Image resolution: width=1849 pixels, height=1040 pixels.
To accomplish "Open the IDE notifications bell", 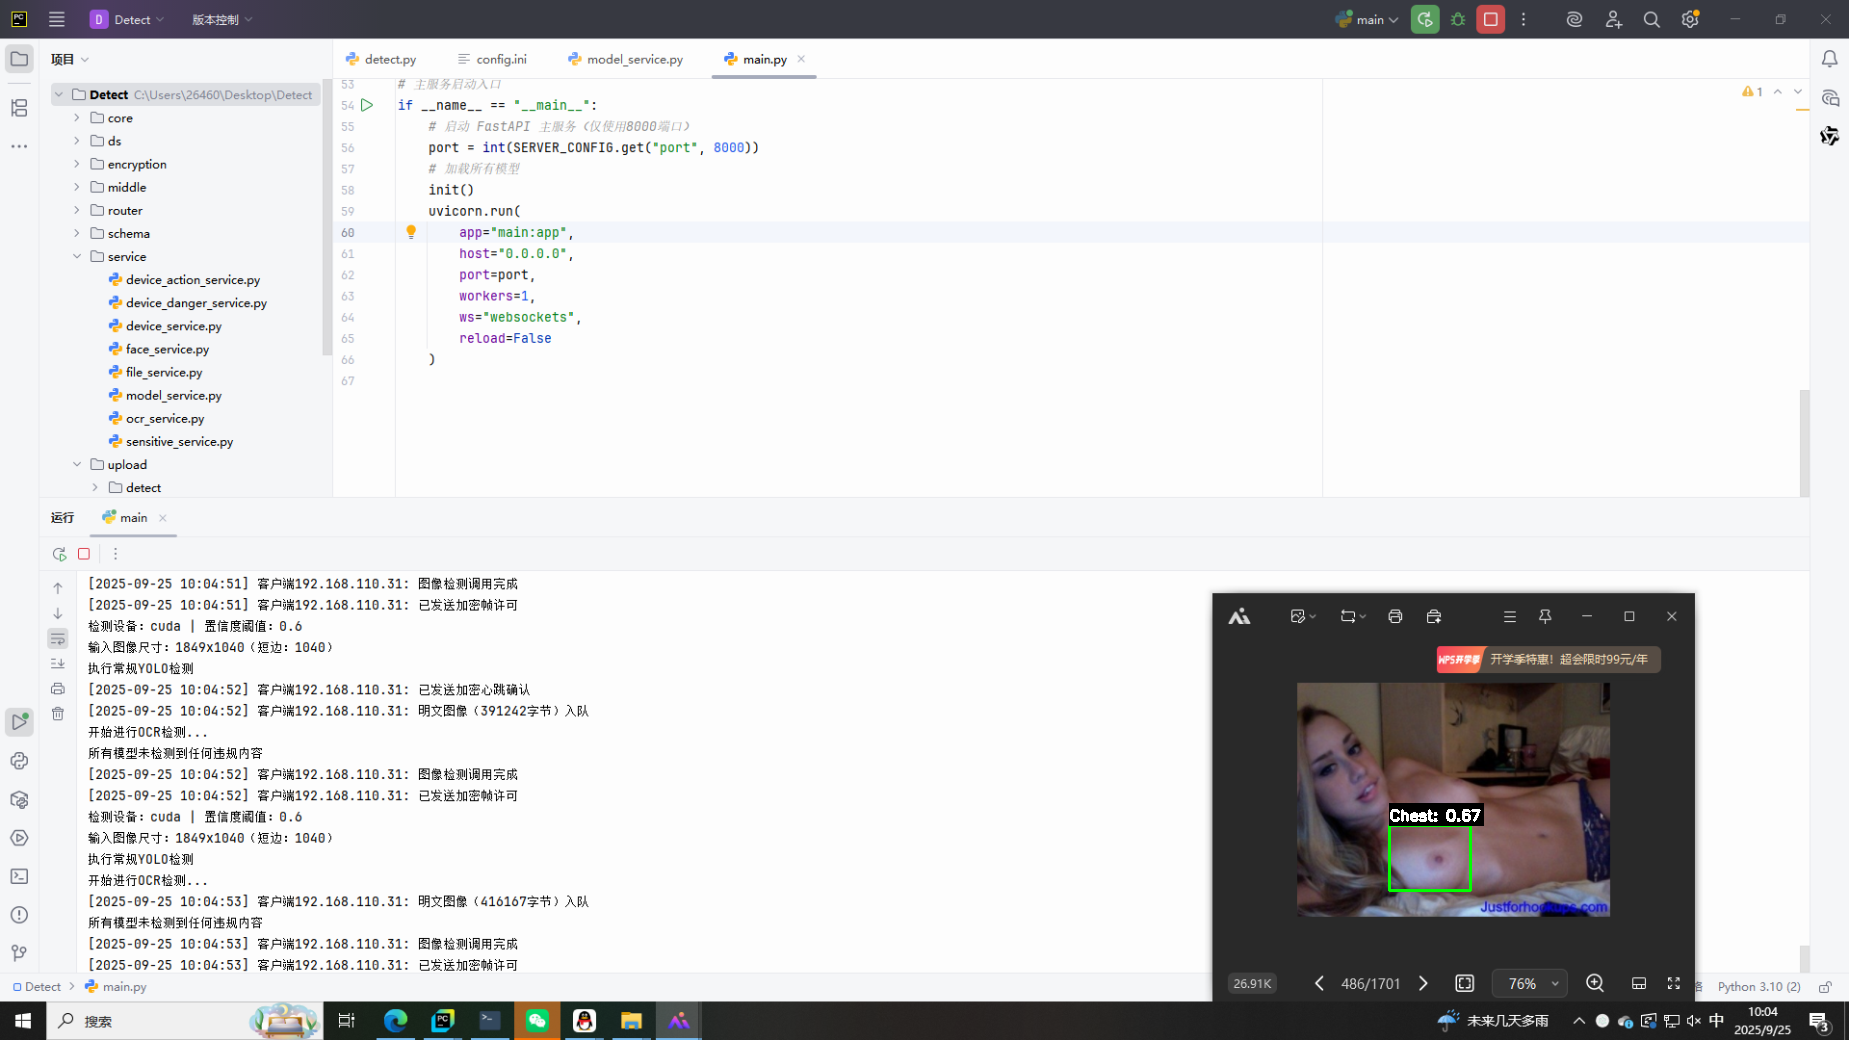I will coord(1829,59).
